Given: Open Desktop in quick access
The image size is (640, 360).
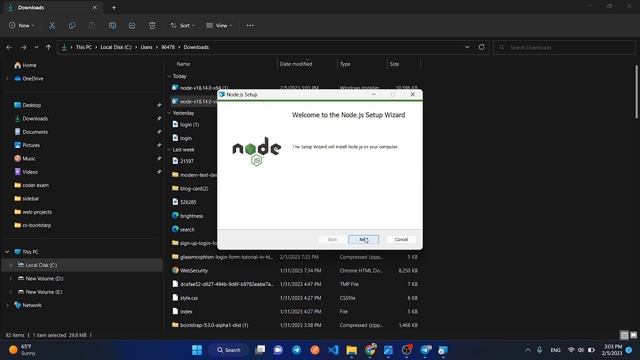Looking at the screenshot, I should point(27,105).
